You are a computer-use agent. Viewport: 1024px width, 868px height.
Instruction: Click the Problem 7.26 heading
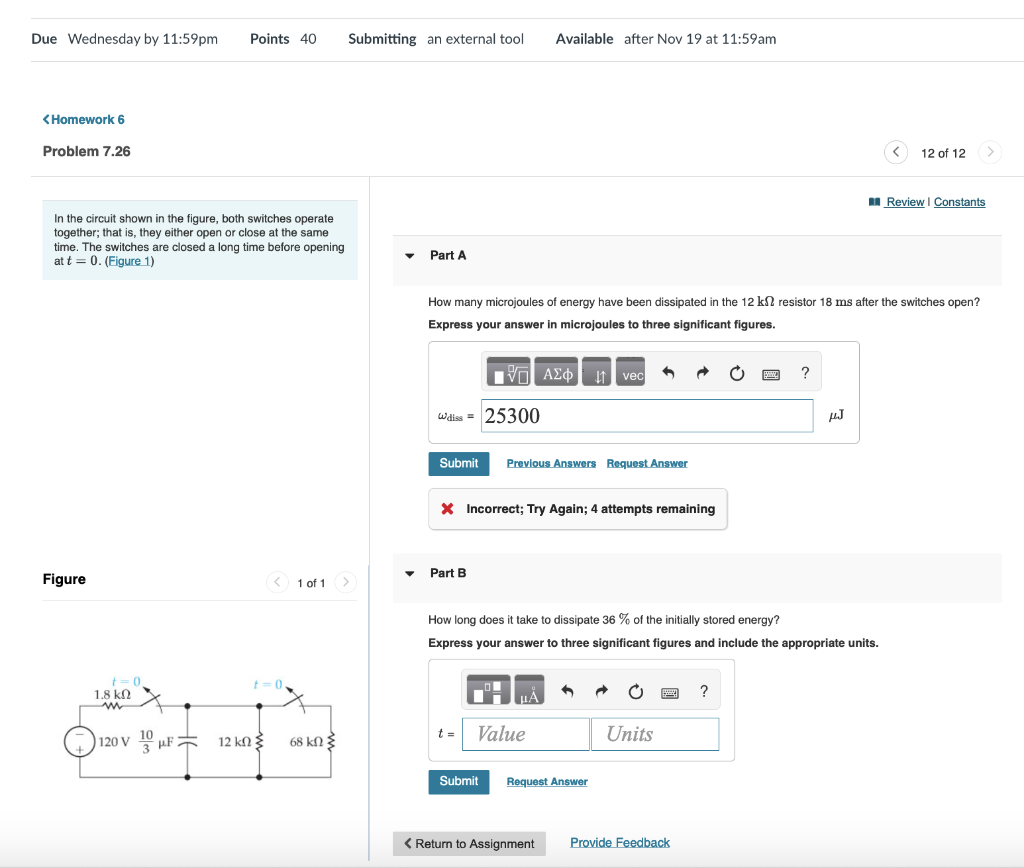87,152
